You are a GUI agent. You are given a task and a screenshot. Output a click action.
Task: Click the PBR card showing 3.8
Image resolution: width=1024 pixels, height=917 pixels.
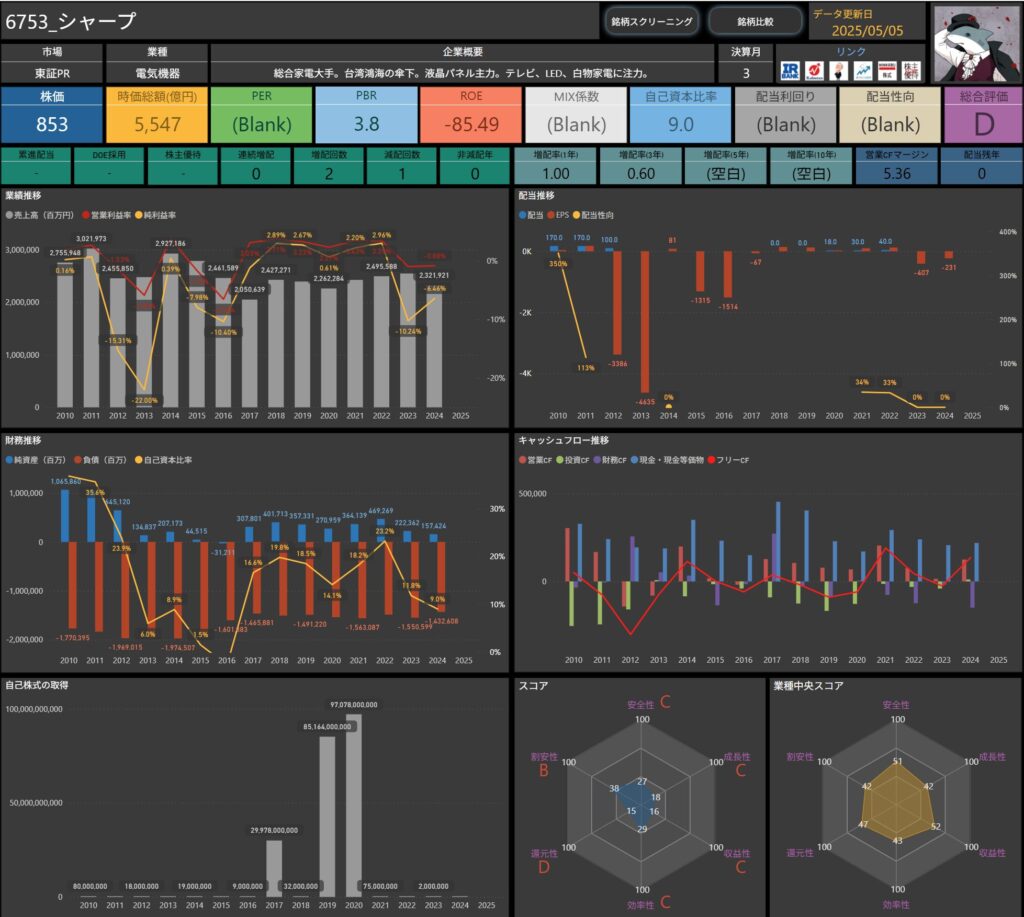click(366, 115)
